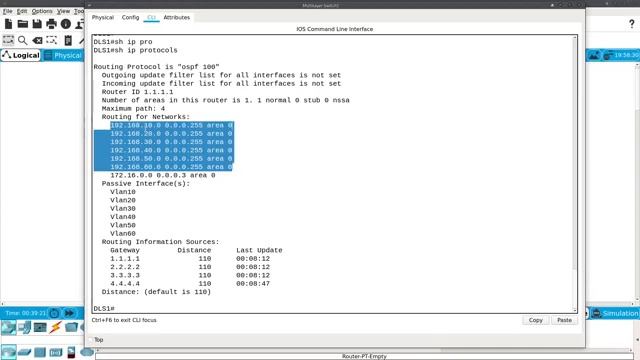The width and height of the screenshot is (640, 360).
Task: Open the View menu
Action: click(63, 11)
